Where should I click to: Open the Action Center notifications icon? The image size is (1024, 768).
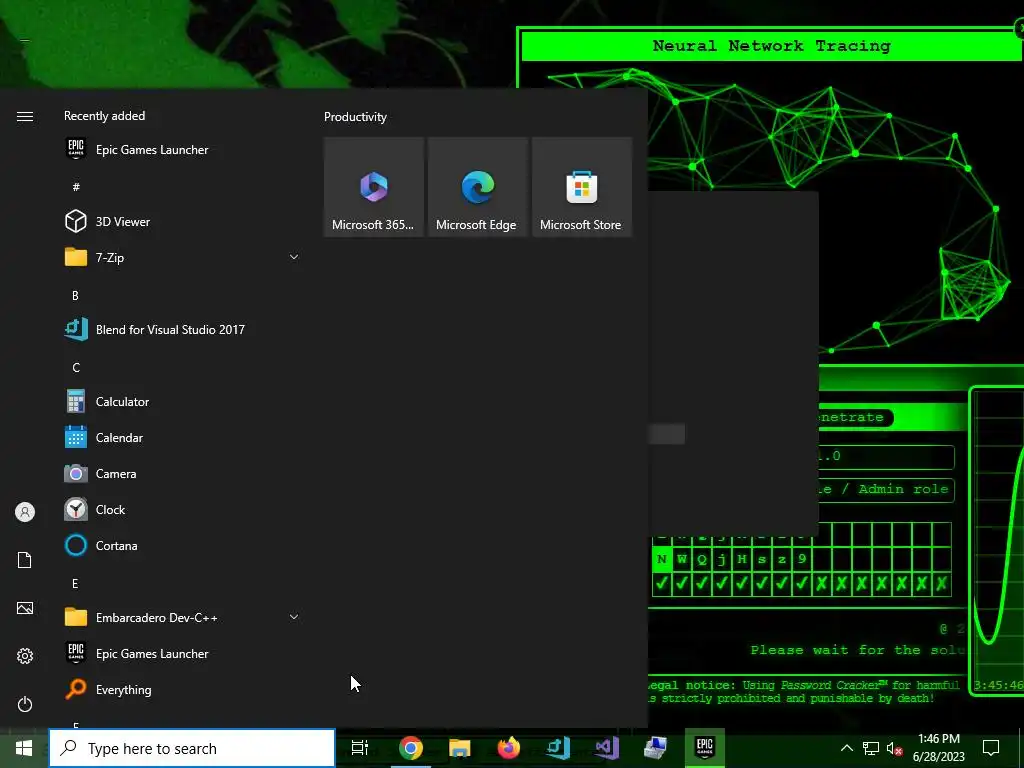click(x=991, y=748)
